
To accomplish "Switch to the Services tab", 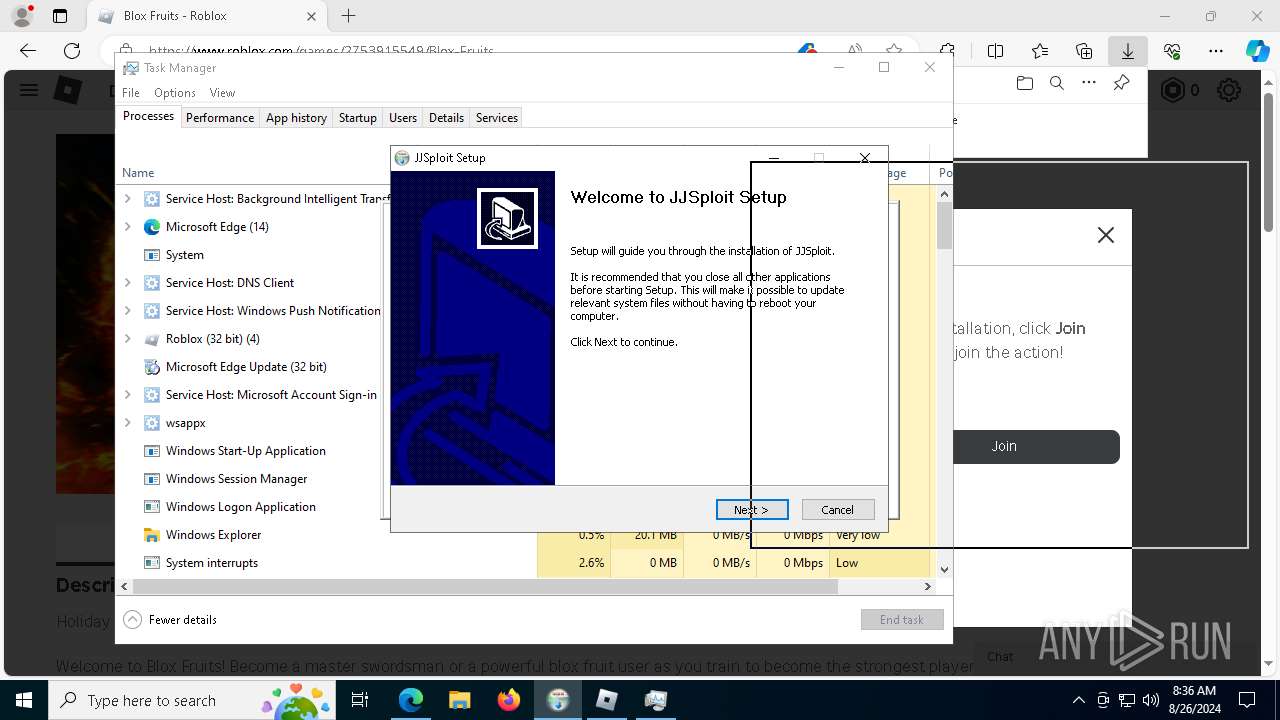I will [497, 118].
